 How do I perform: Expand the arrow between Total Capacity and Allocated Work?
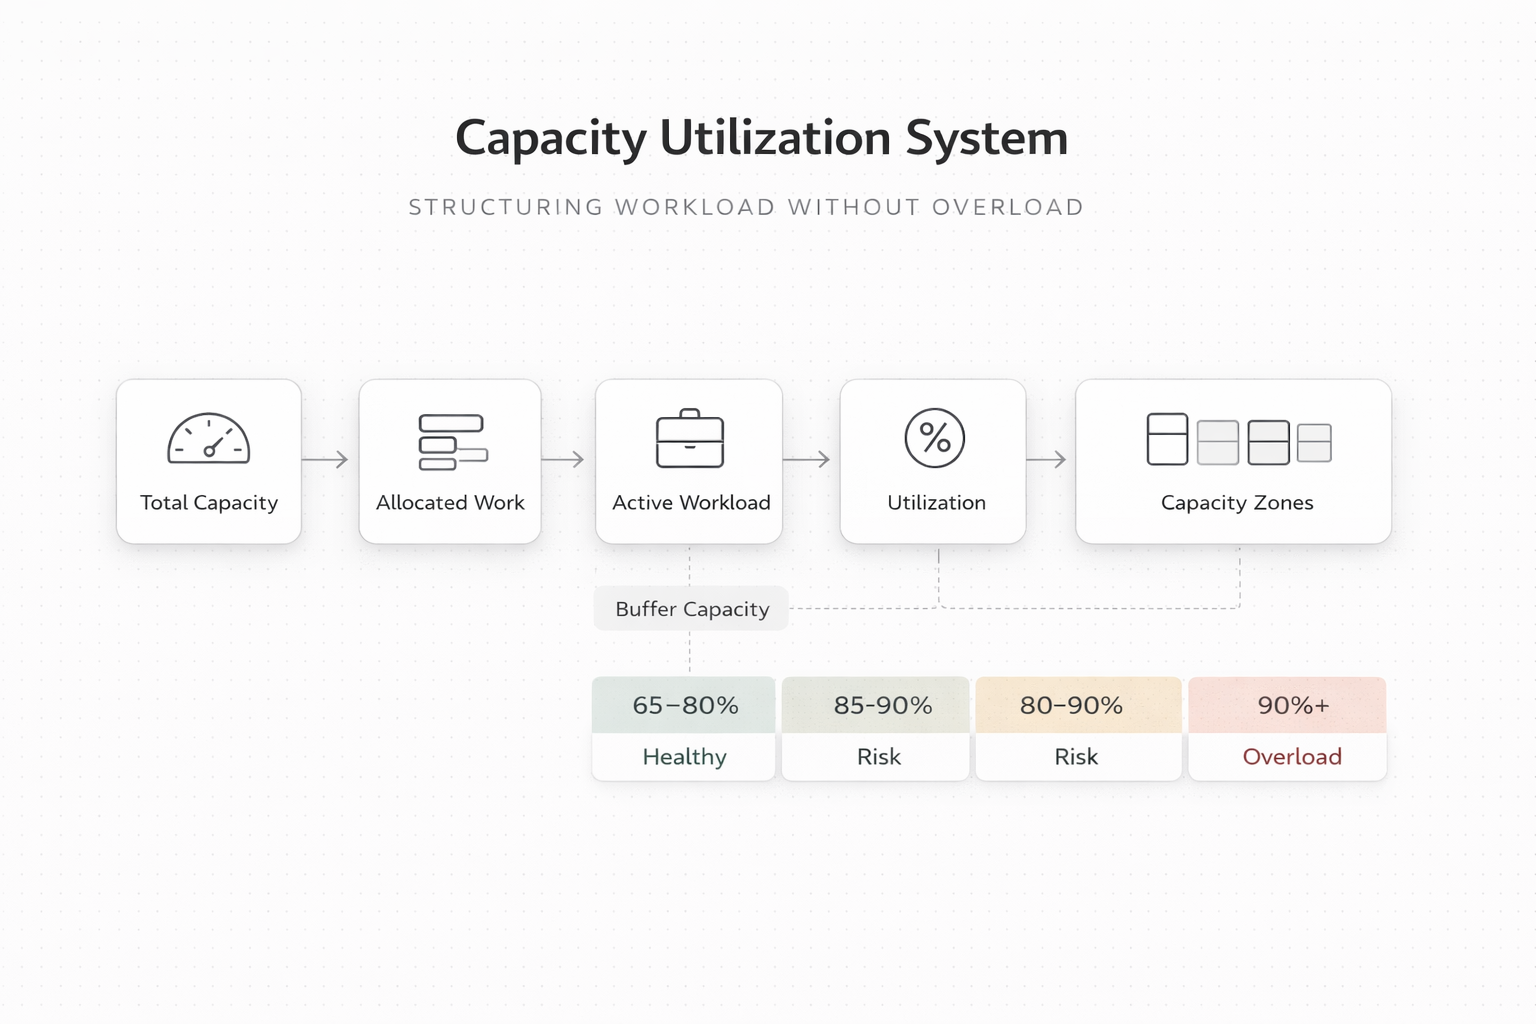pos(329,460)
